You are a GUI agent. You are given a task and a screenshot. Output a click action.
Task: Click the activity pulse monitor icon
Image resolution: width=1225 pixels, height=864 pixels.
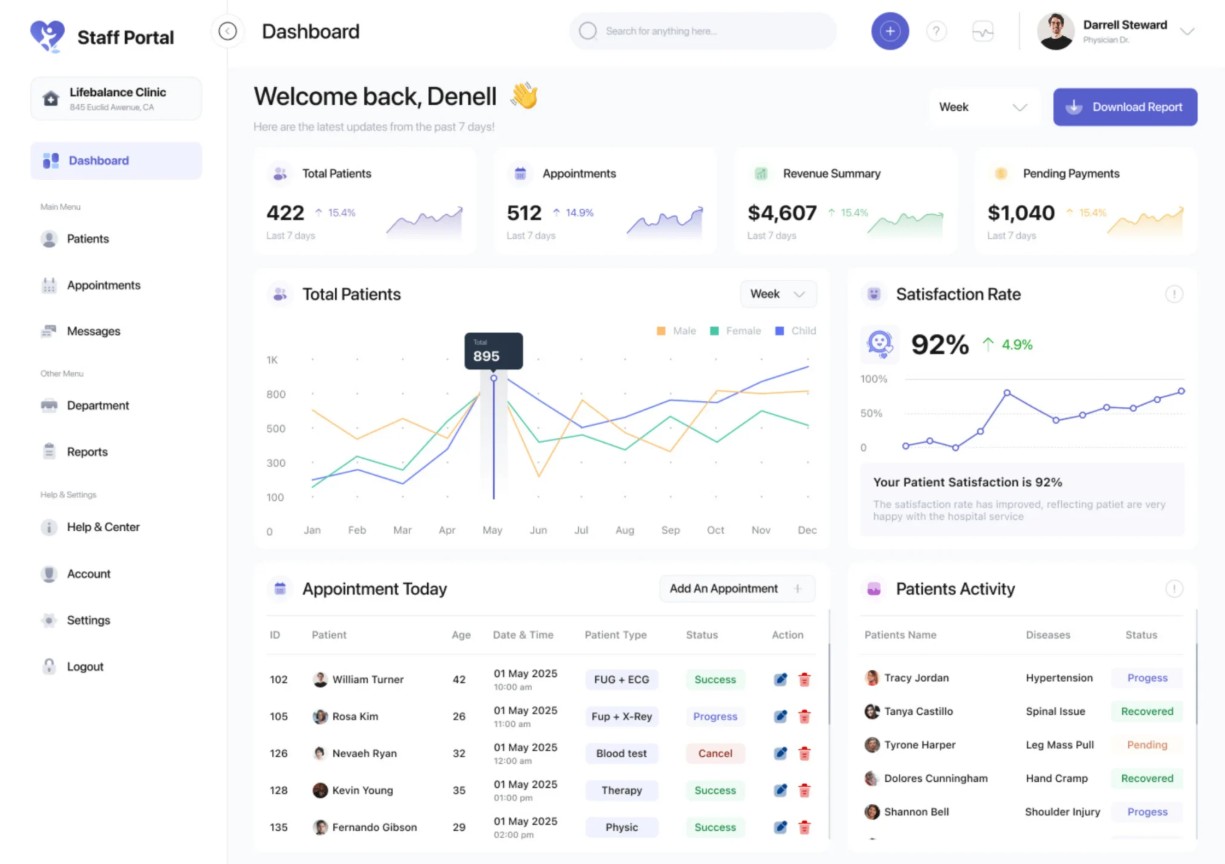pyautogui.click(x=983, y=31)
